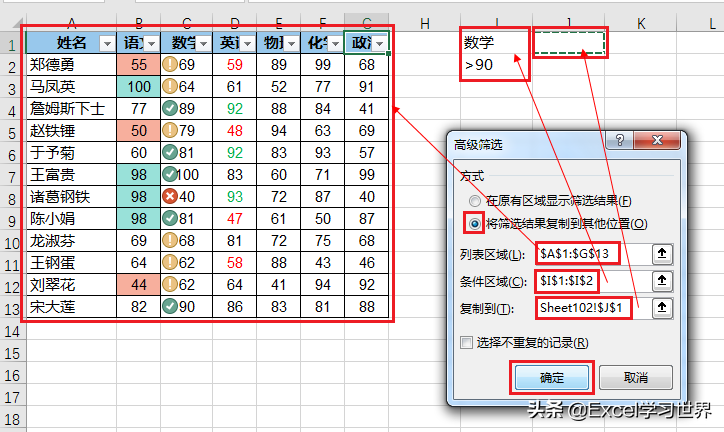Screen dimensions: 724x432
Task: Click yellow warning icon in 龙淑芬 row
Action: click(170, 240)
